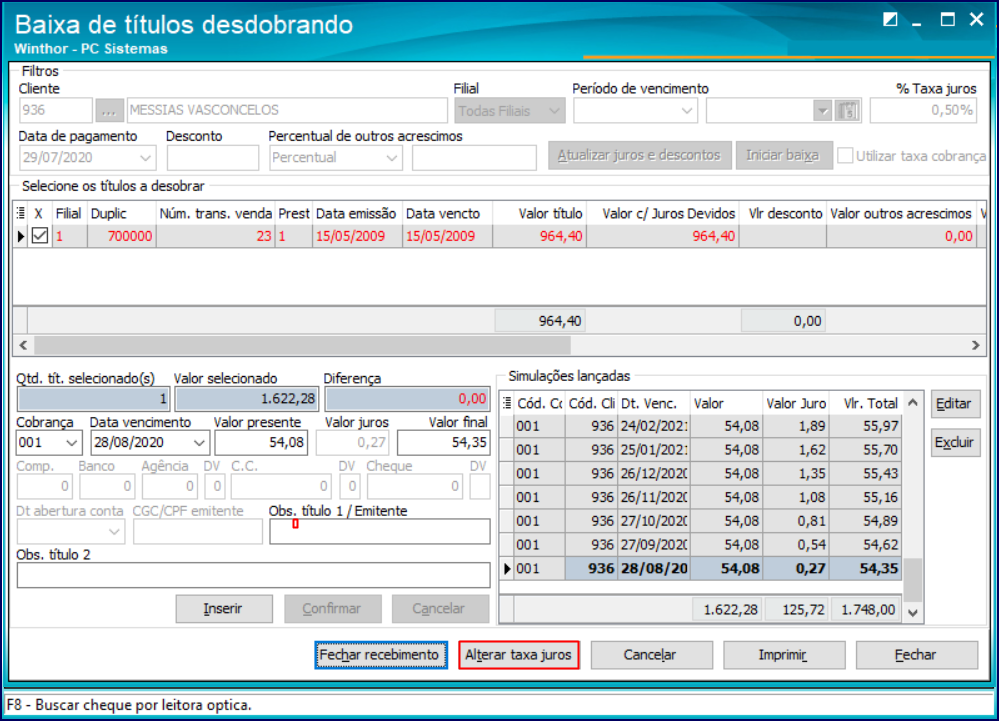Expand first Período de vencimento date dropdown

pyautogui.click(x=686, y=111)
